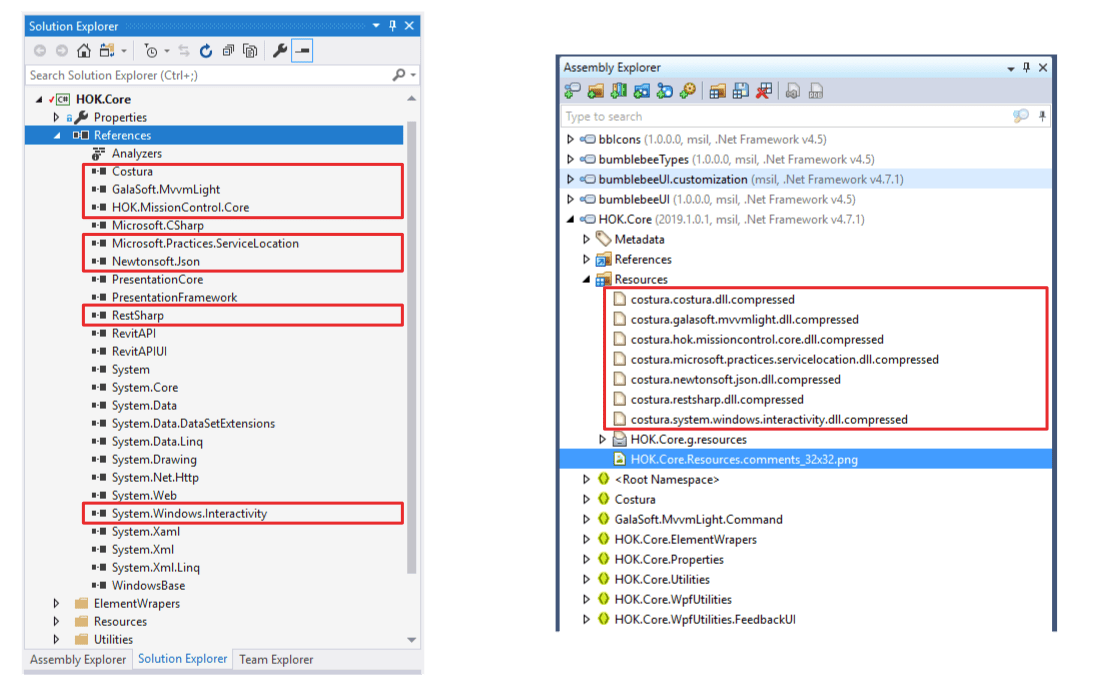Click the Properties wrench icon
This screenshot has width=1100, height=691.
pos(279,51)
